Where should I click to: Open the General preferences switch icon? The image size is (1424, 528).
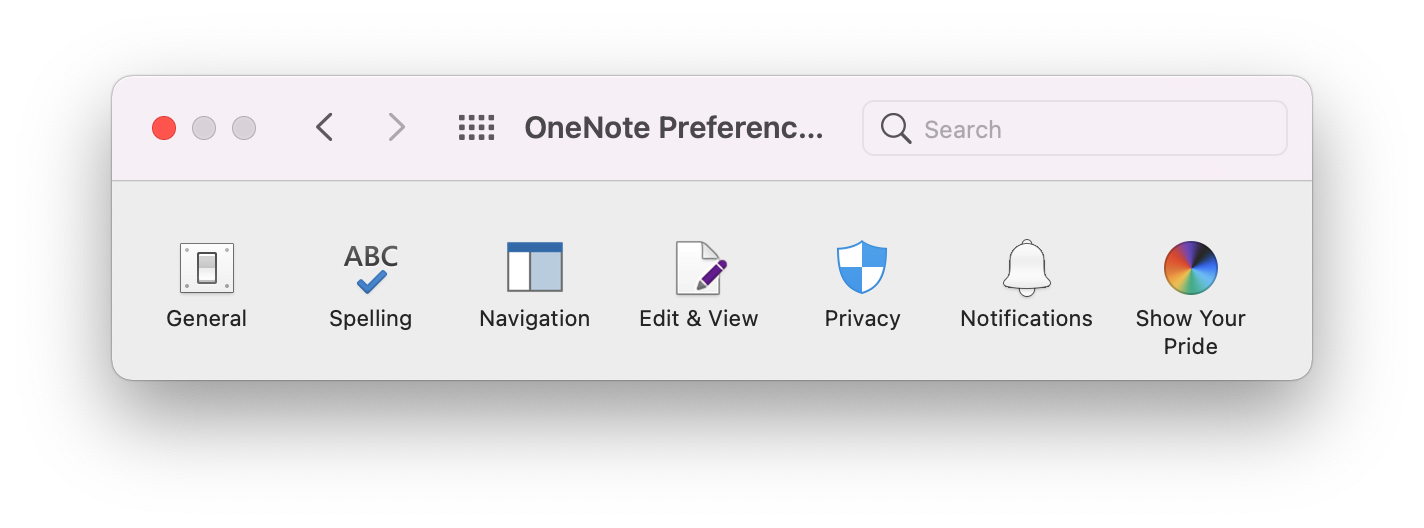point(207,268)
